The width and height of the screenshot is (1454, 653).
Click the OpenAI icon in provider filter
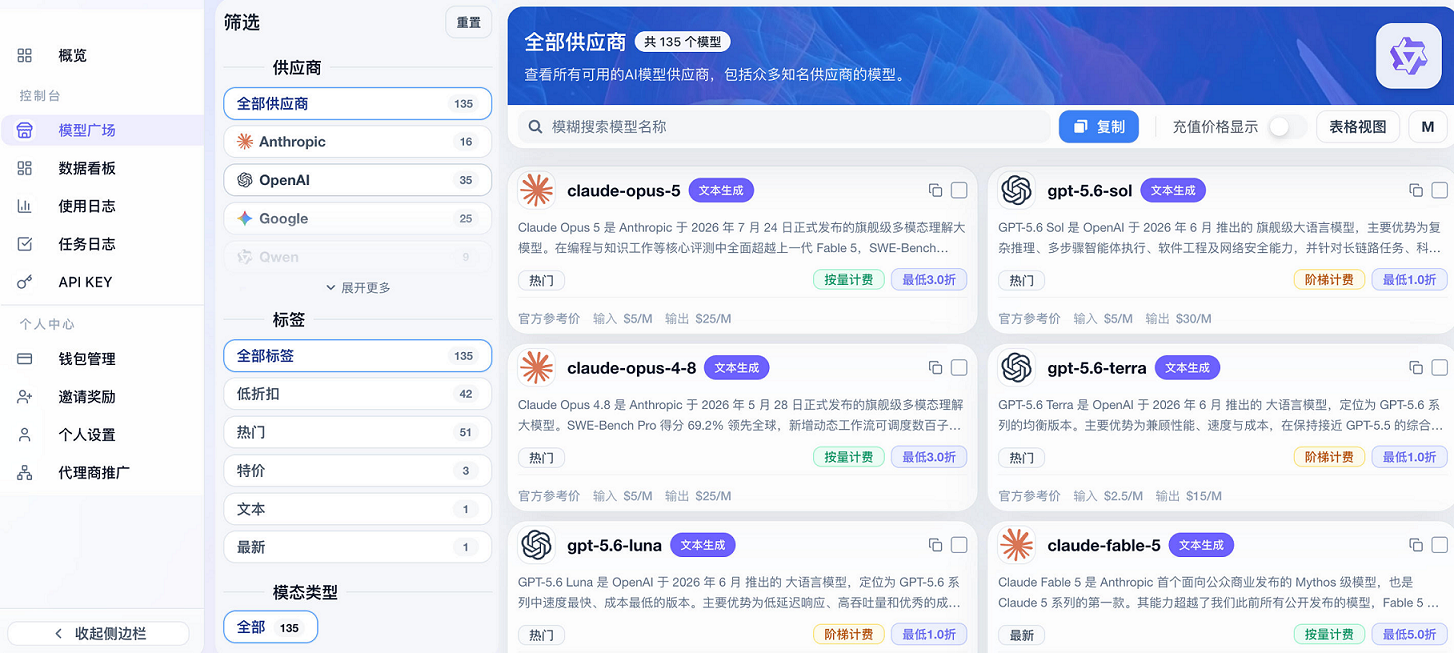pos(244,180)
